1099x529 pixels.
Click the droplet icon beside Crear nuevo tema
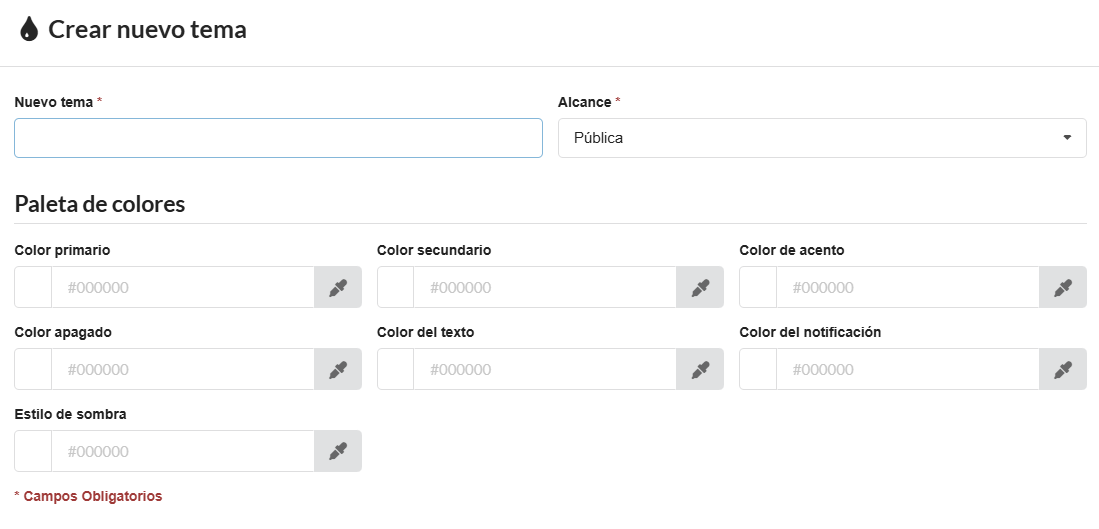(x=29, y=30)
